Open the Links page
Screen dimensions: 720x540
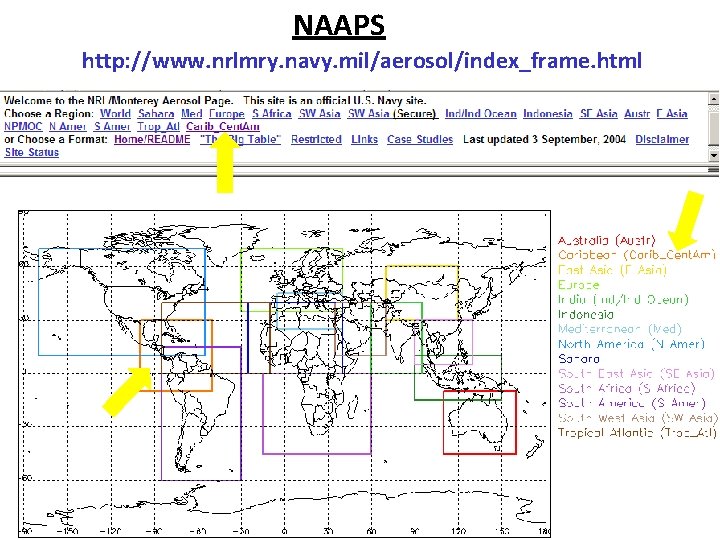(365, 139)
